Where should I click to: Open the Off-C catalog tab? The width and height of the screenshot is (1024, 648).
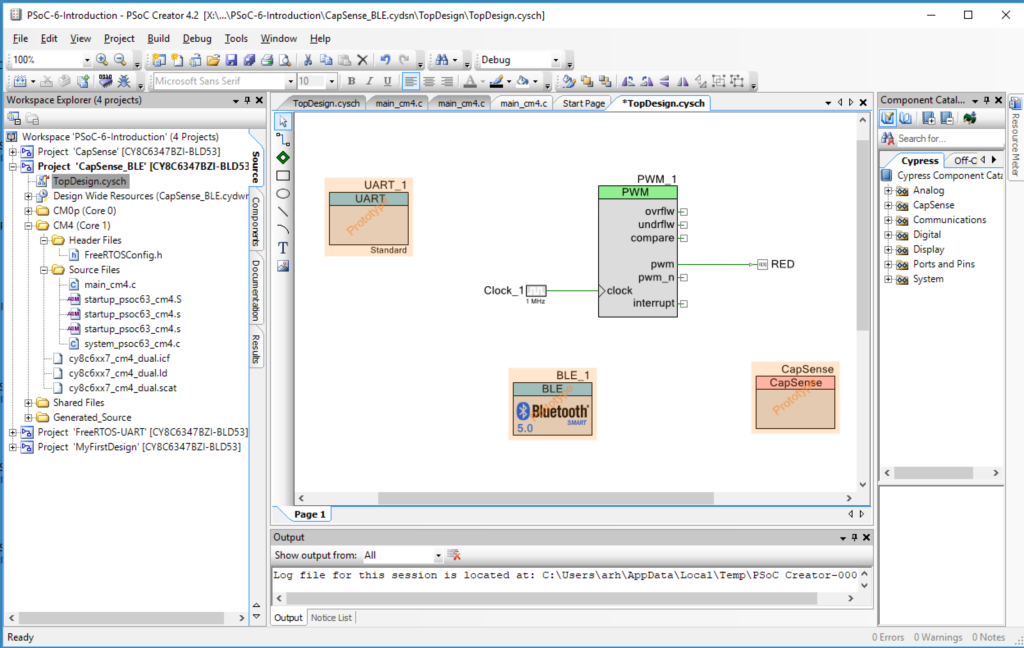(965, 160)
